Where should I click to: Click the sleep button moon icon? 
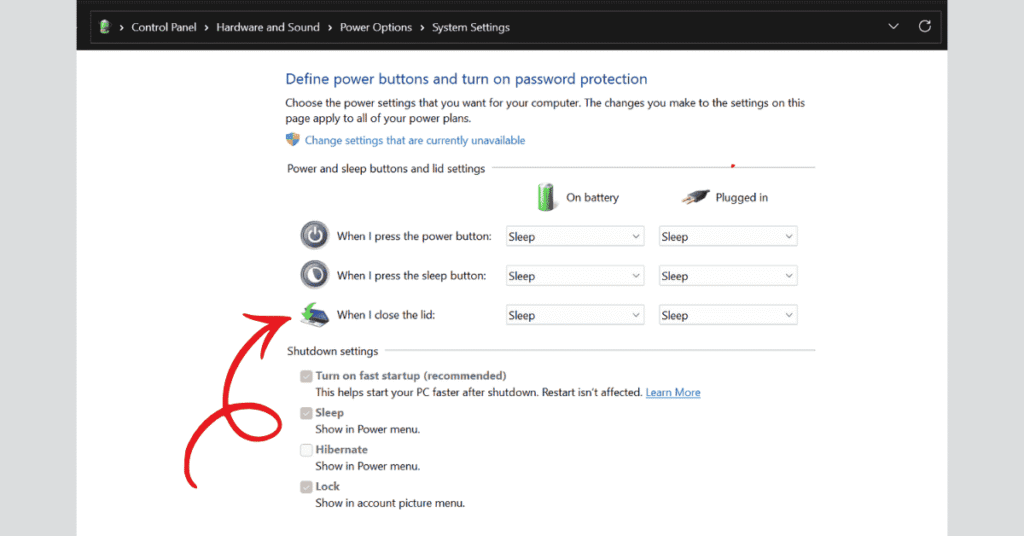314,275
